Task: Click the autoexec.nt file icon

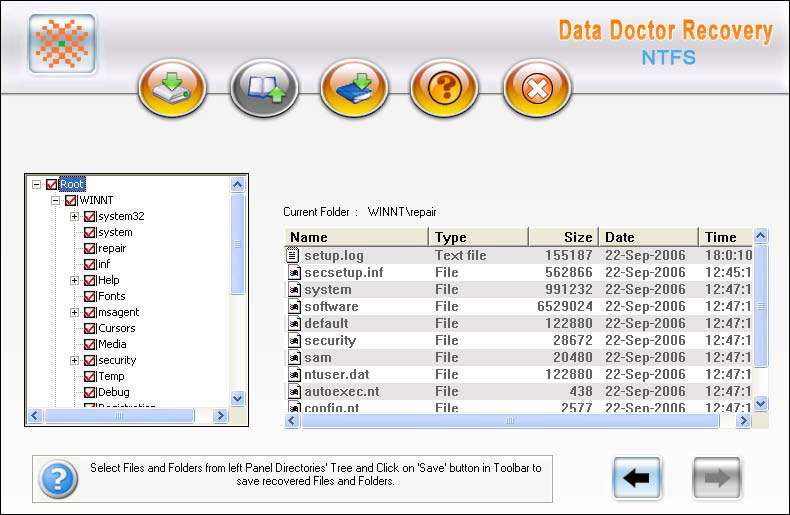Action: [294, 392]
